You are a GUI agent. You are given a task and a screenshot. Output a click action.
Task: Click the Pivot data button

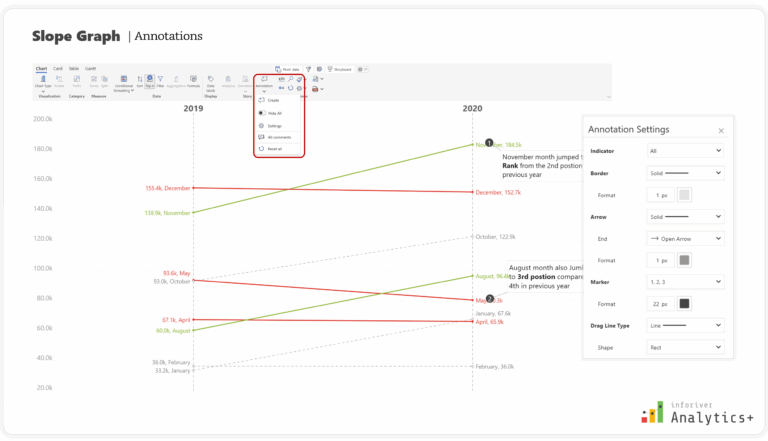288,69
